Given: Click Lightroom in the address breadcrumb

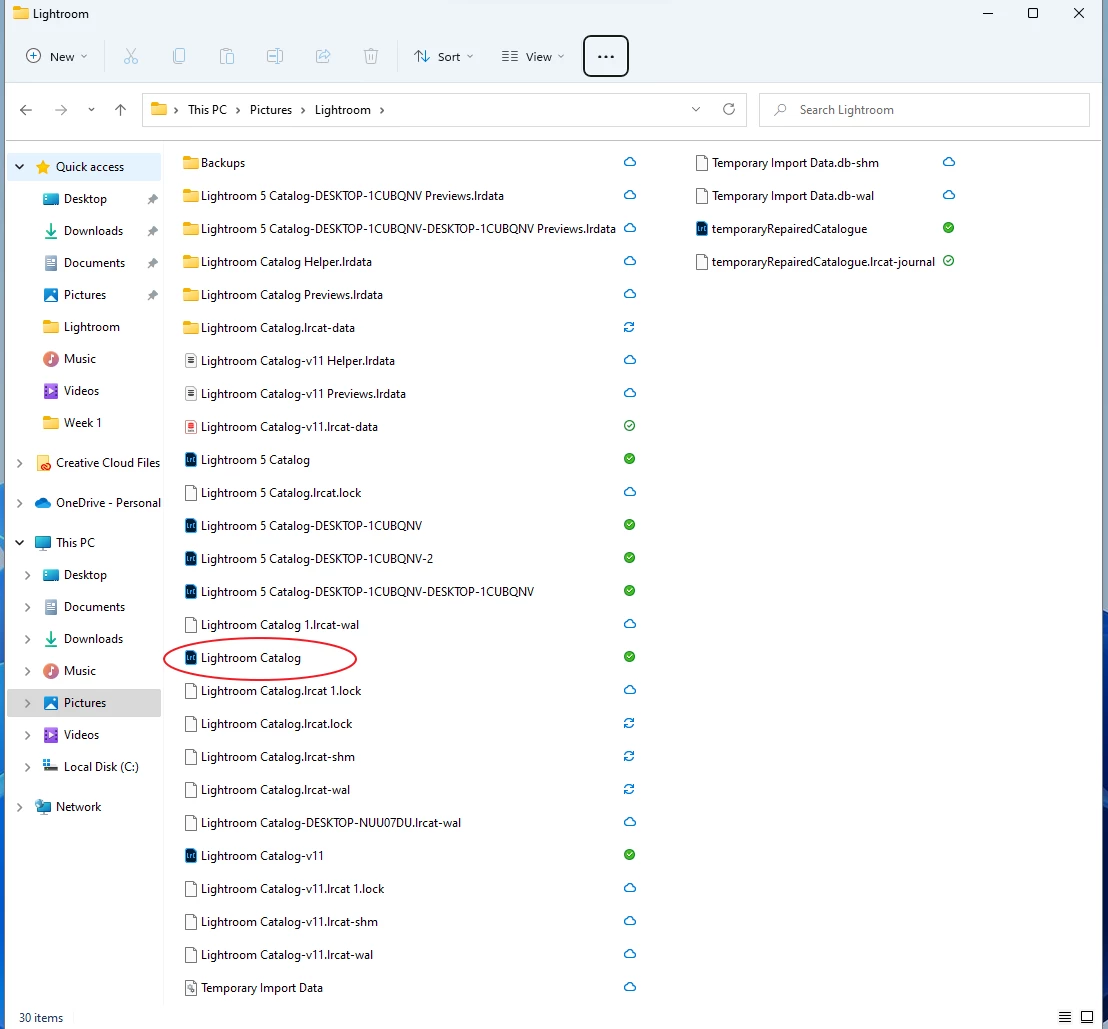Looking at the screenshot, I should coord(343,110).
